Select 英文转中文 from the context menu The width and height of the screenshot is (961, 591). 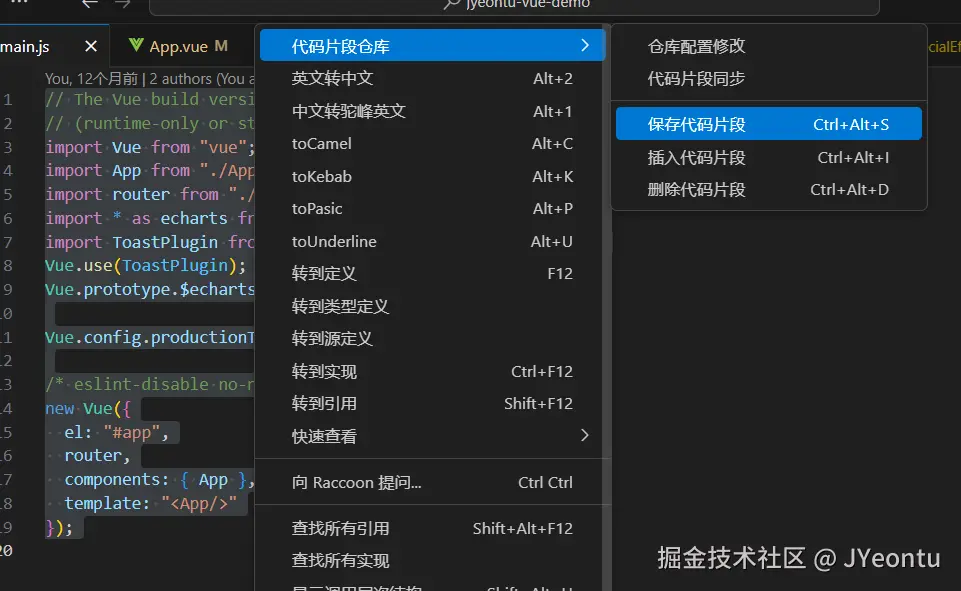[x=432, y=78]
